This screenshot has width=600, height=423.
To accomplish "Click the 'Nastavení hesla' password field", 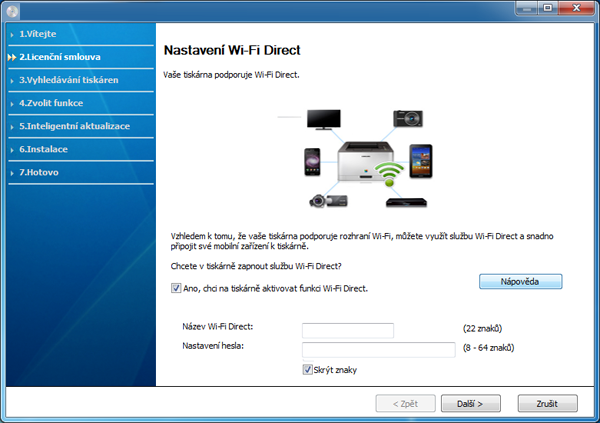I will point(379,349).
